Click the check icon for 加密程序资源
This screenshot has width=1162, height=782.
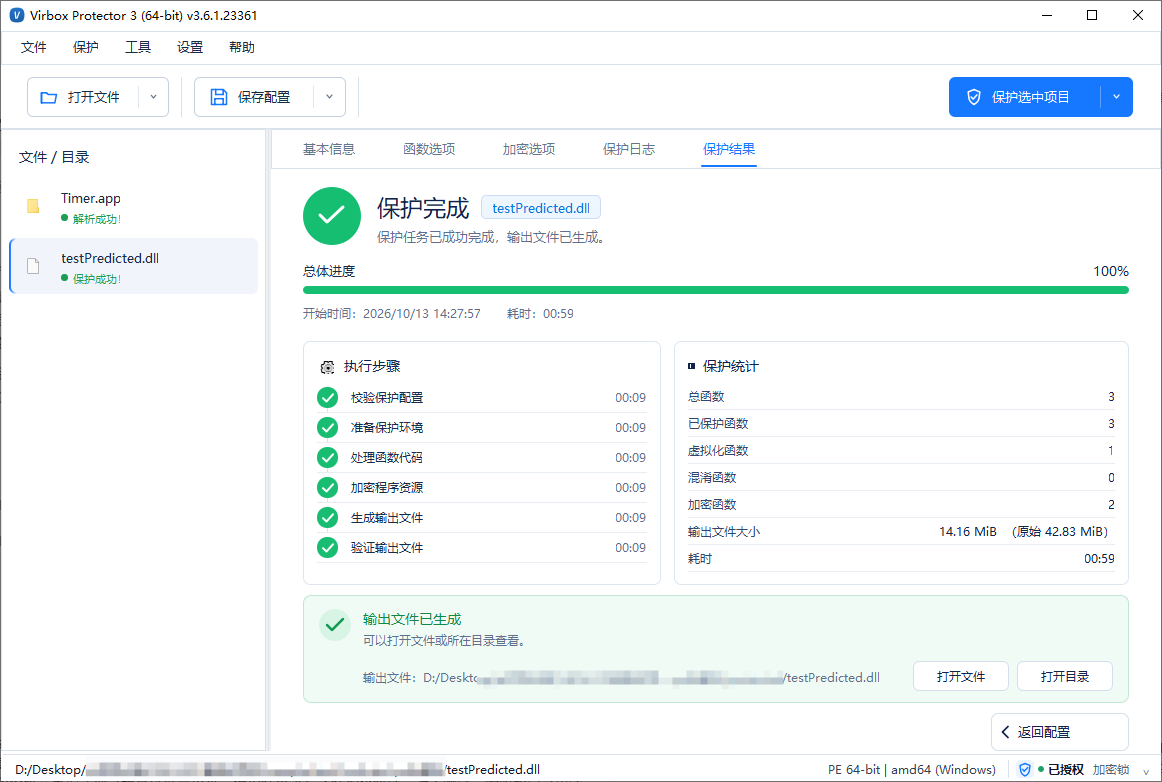(328, 488)
